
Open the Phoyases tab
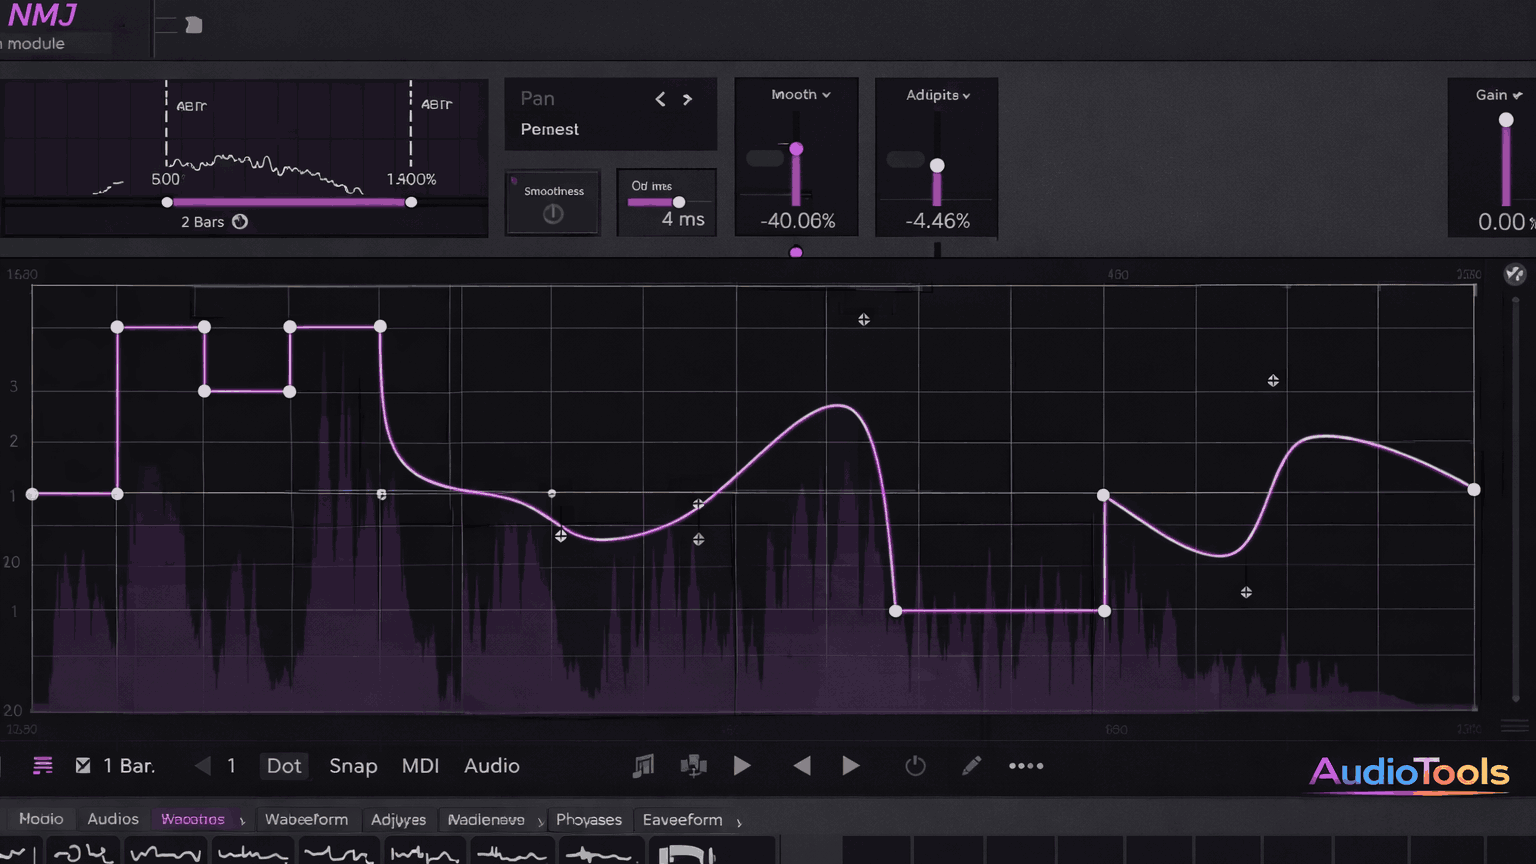click(x=588, y=820)
